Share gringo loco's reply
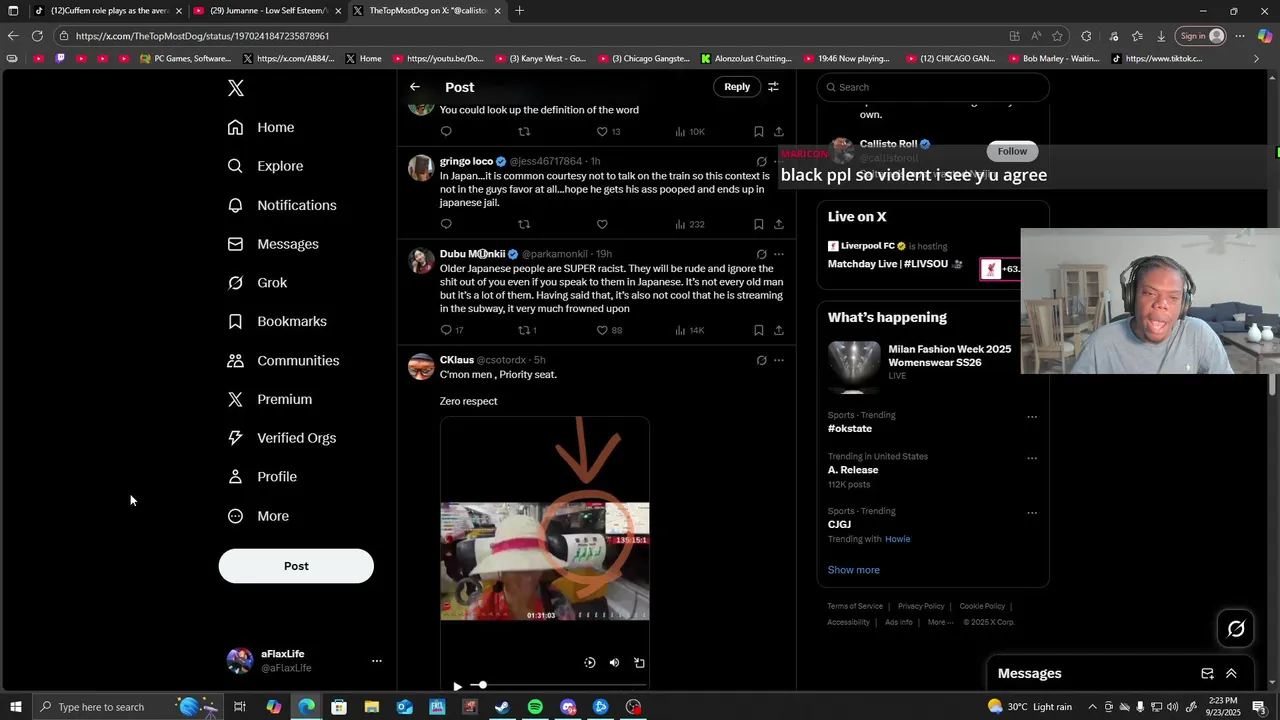Screen dimensions: 1280x720 779,224
